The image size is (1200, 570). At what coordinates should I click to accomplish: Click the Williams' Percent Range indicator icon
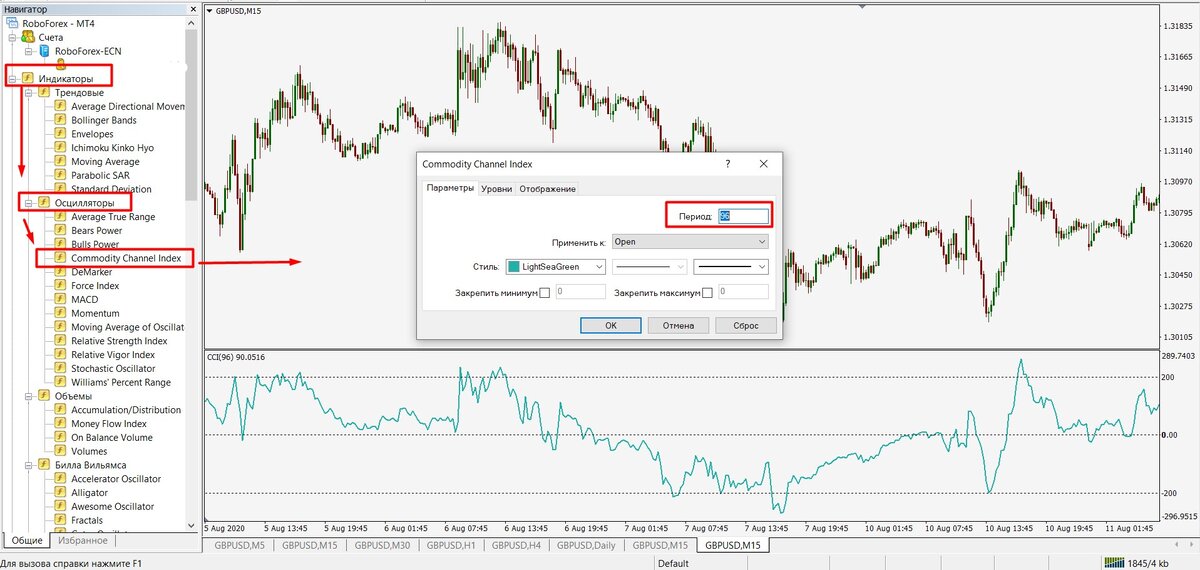pyautogui.click(x=60, y=382)
